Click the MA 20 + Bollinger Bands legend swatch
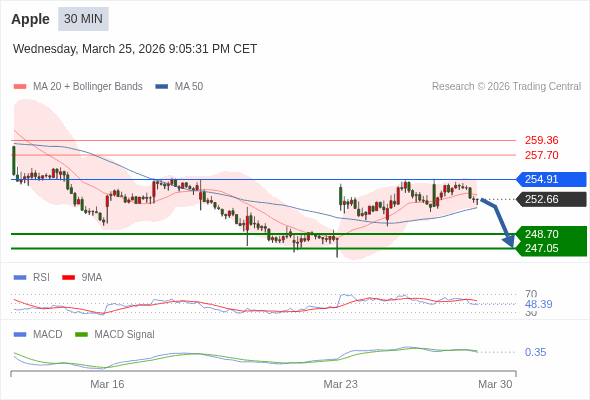This screenshot has height=400, width=590. click(20, 87)
